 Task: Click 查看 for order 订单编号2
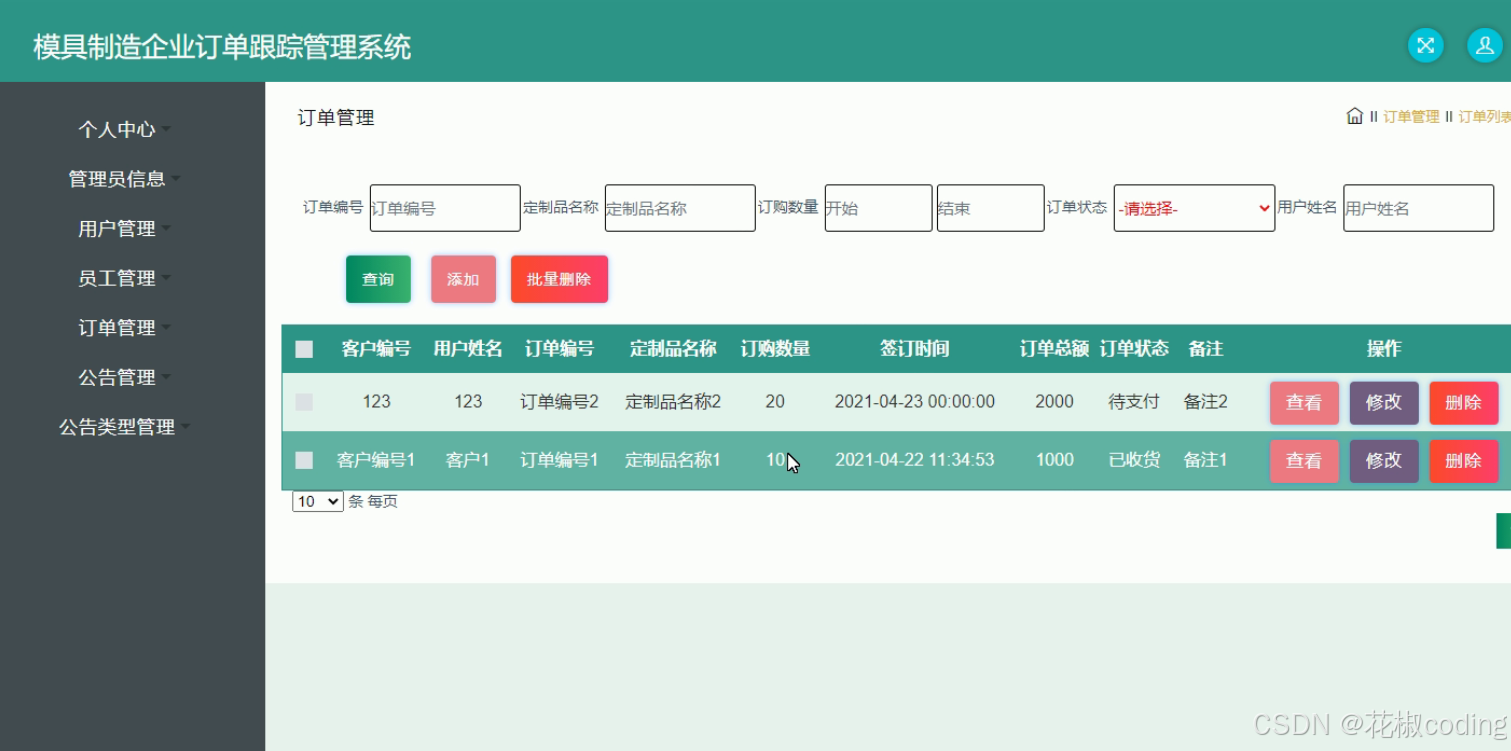(1304, 403)
